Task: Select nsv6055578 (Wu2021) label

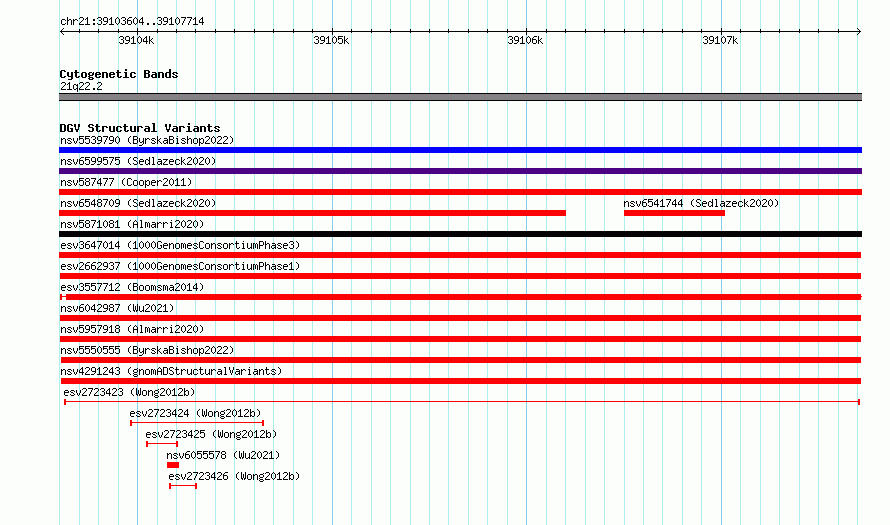Action: pyautogui.click(x=223, y=455)
